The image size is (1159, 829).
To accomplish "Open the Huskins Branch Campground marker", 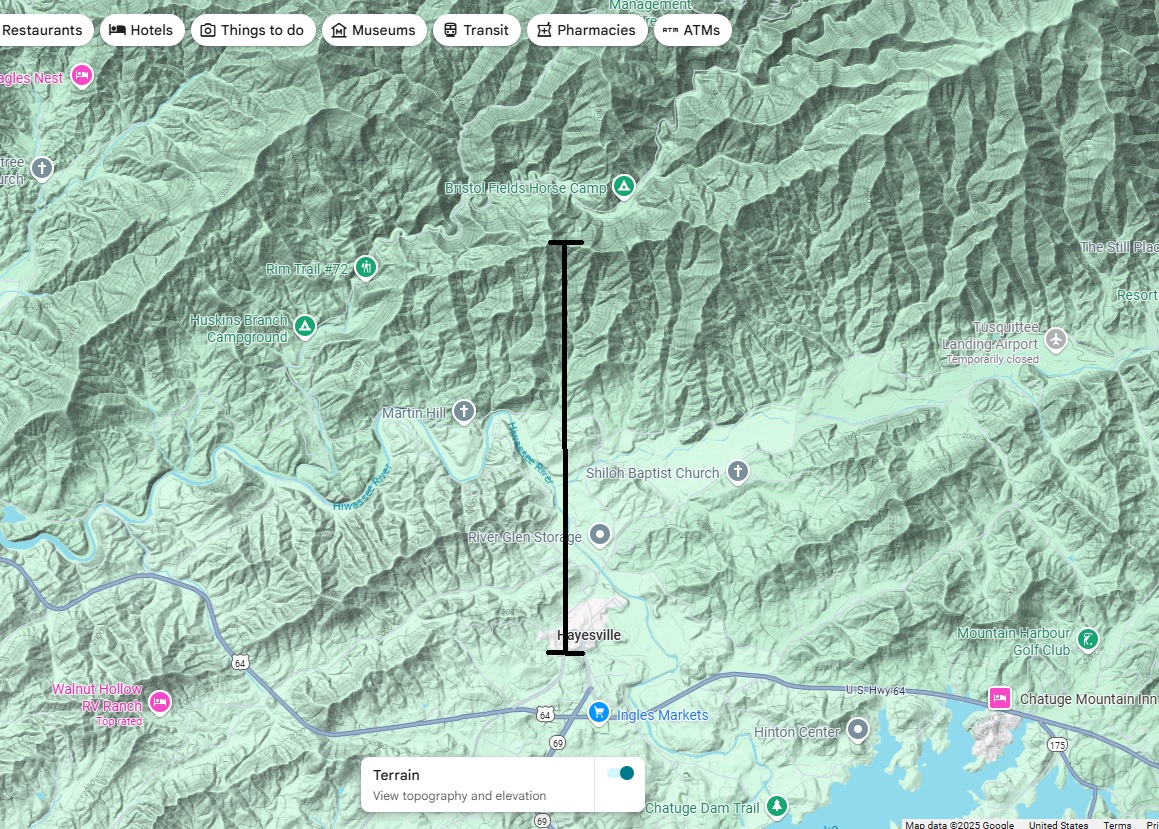I will coord(305,326).
